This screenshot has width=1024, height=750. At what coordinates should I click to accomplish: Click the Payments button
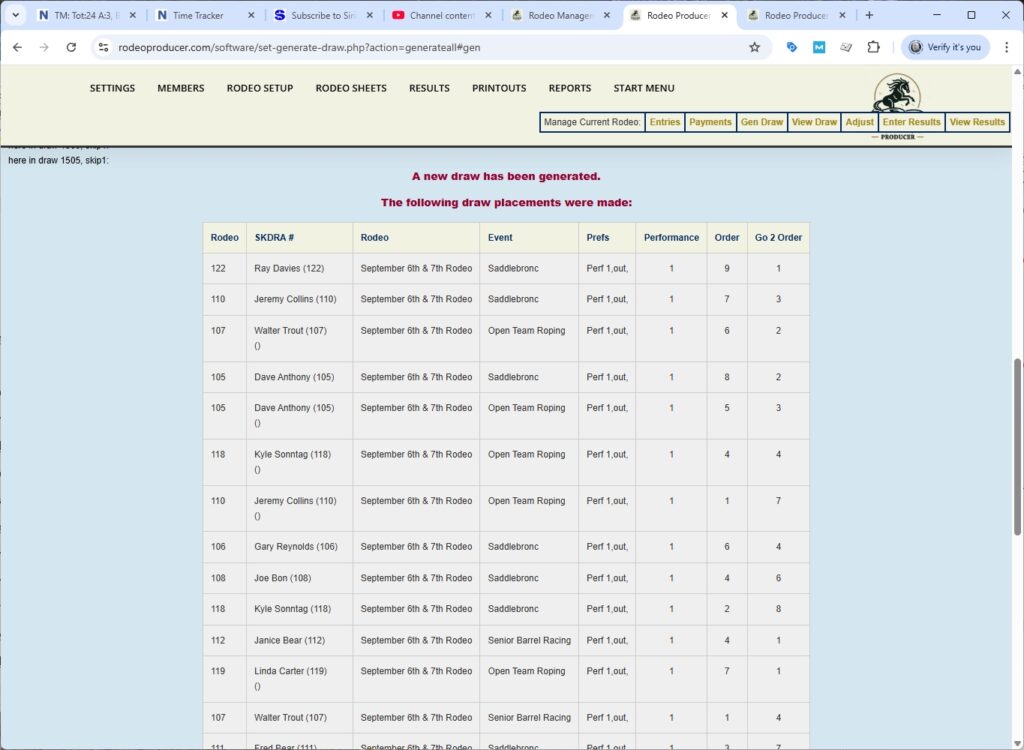point(710,122)
